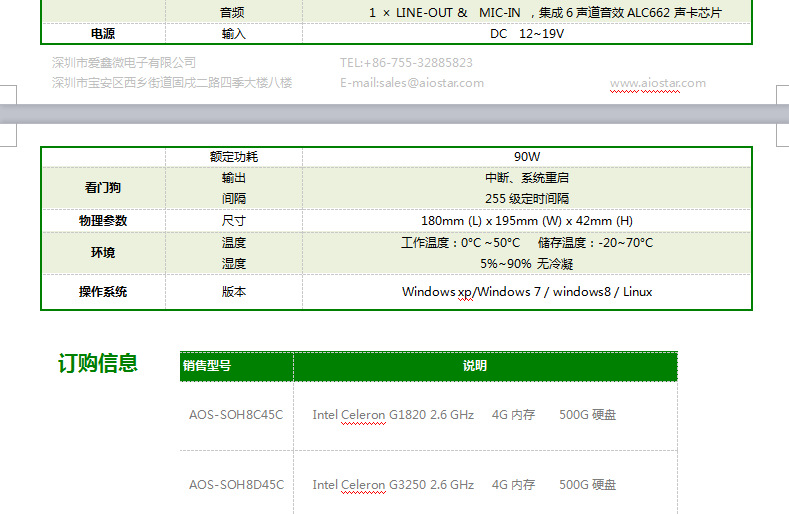Select the 环境 row header
Image resolution: width=789 pixels, height=514 pixels.
103,253
